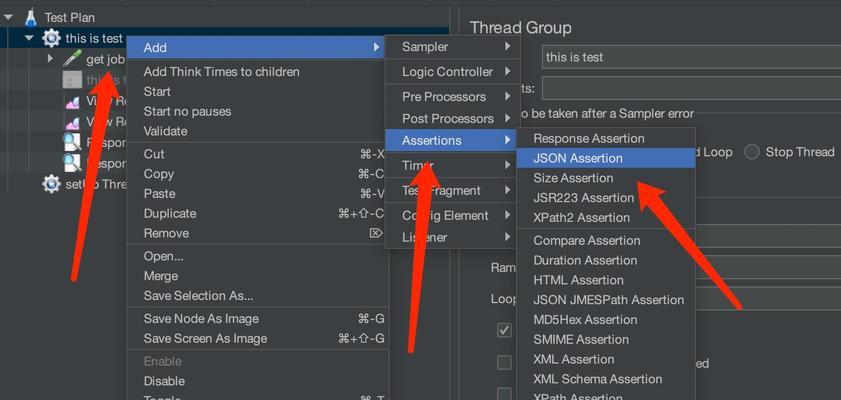The width and height of the screenshot is (841, 400).
Task: Duplicate the selected node
Action: point(256,213)
